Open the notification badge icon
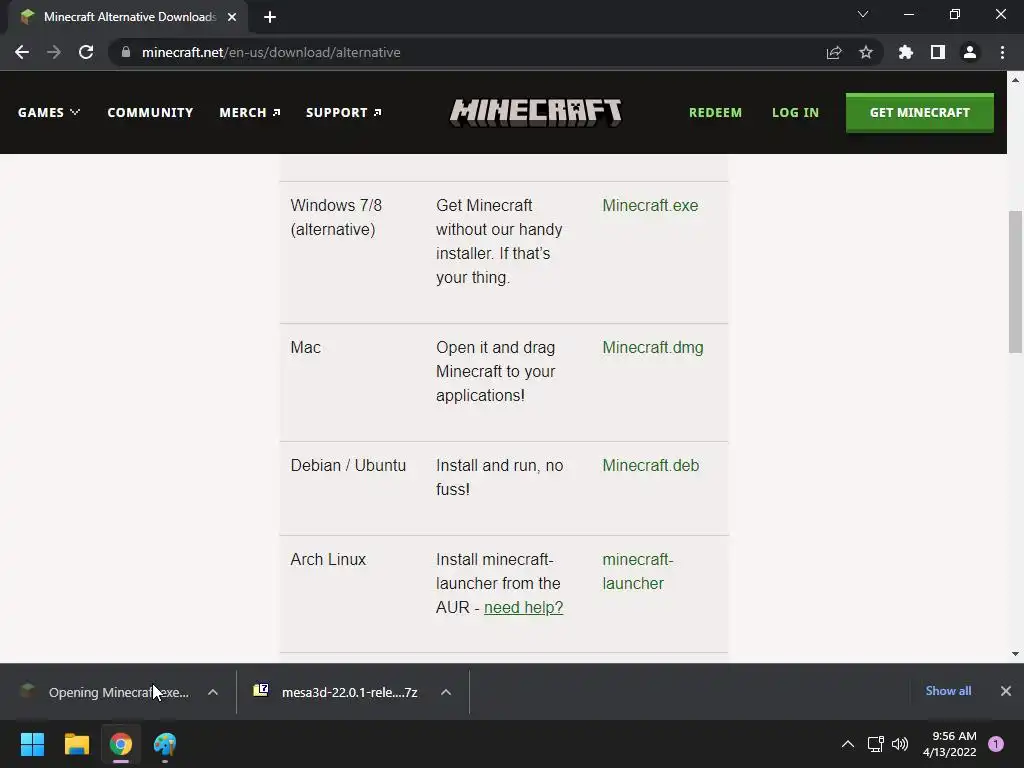 click(996, 744)
